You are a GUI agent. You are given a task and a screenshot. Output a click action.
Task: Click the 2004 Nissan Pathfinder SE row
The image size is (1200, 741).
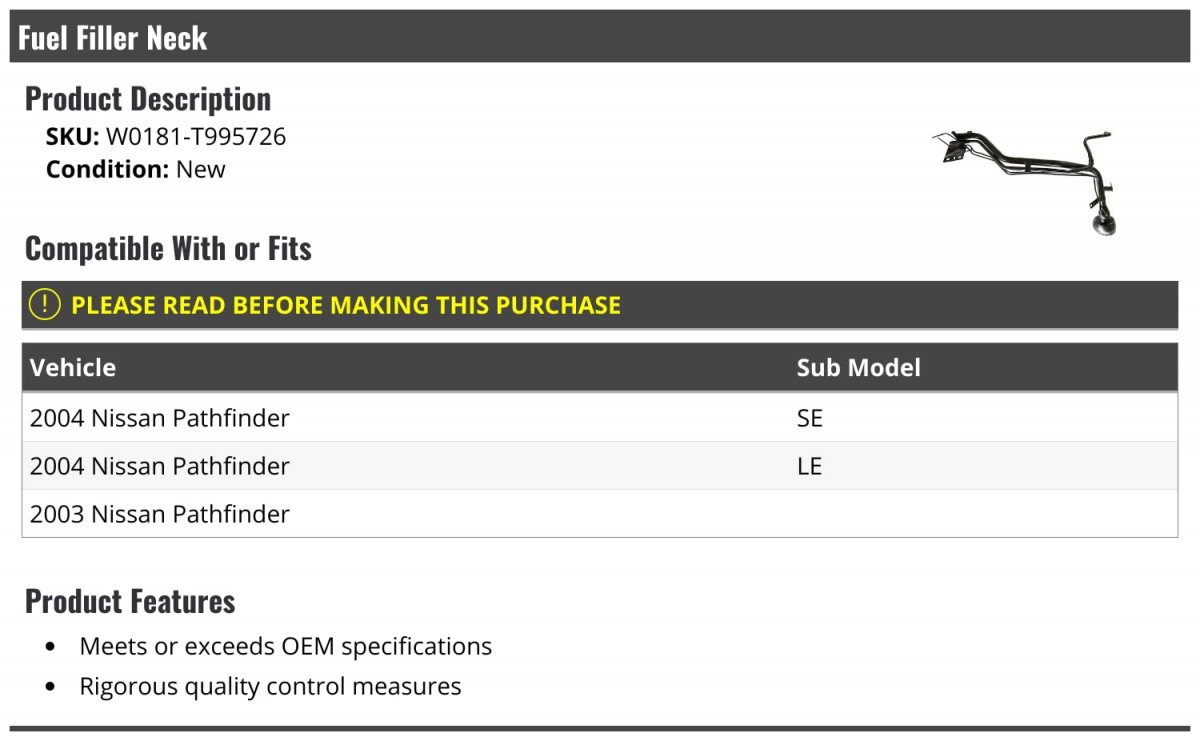click(600, 418)
